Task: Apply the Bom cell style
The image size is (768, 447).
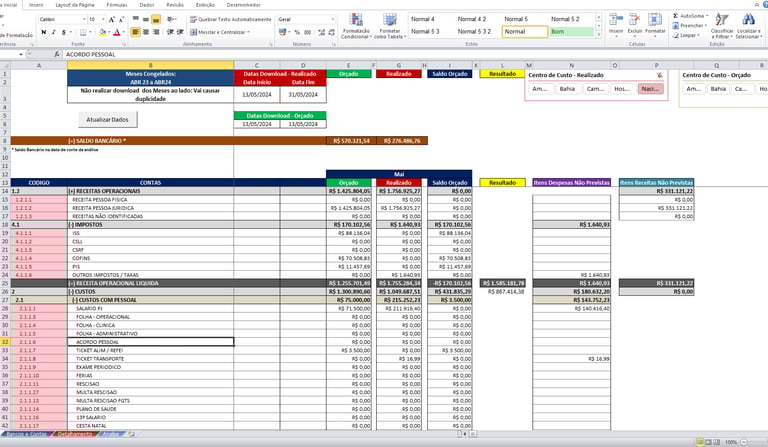Action: coord(572,32)
